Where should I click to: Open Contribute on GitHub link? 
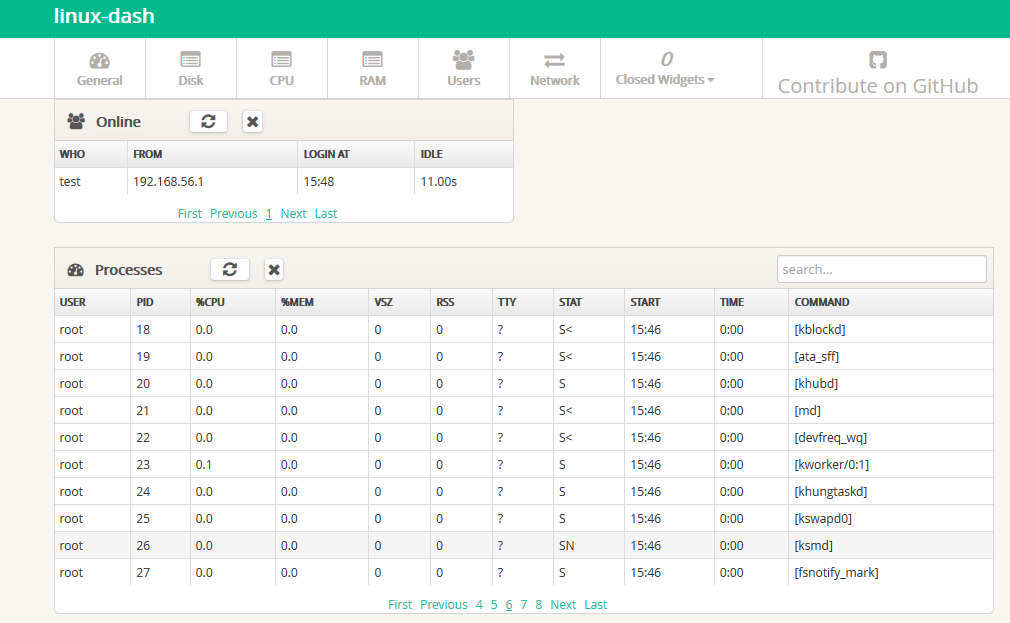(x=878, y=74)
